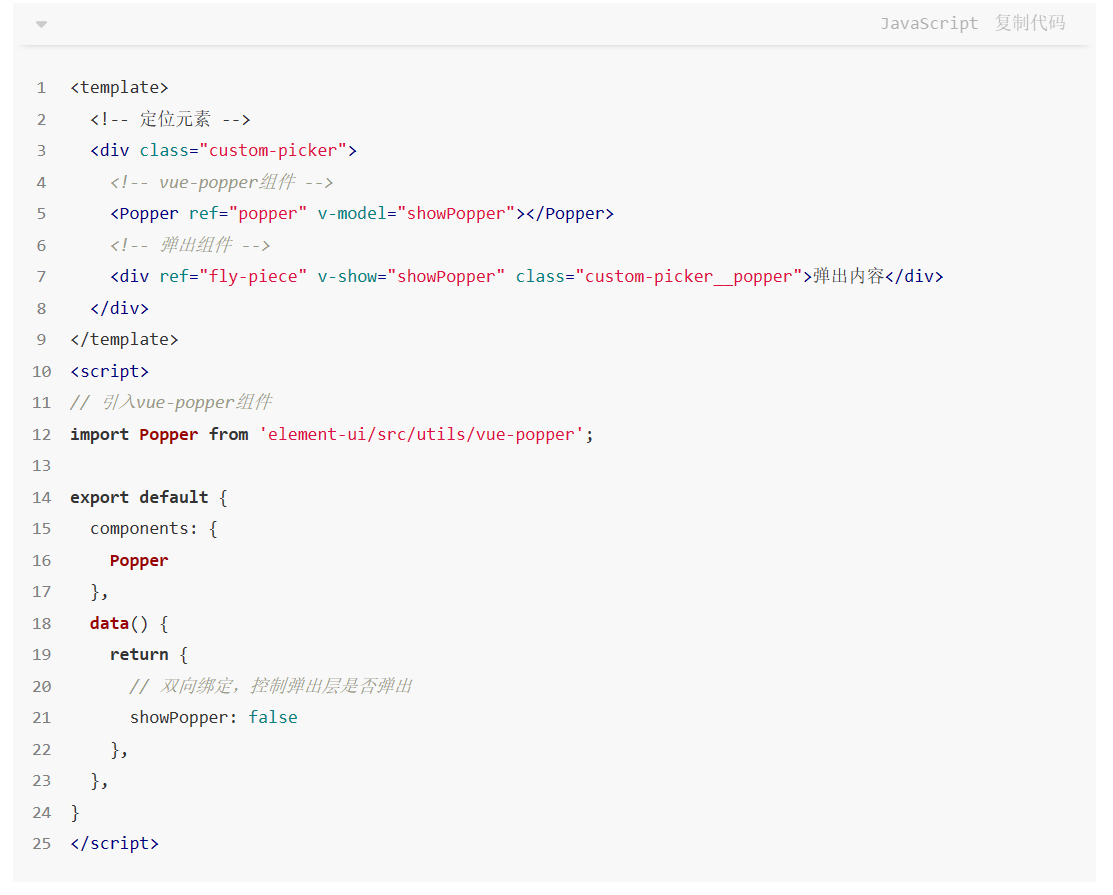Viewport: 1113px width, 895px height.
Task: Click the return keyword on line 19
Action: coord(139,654)
